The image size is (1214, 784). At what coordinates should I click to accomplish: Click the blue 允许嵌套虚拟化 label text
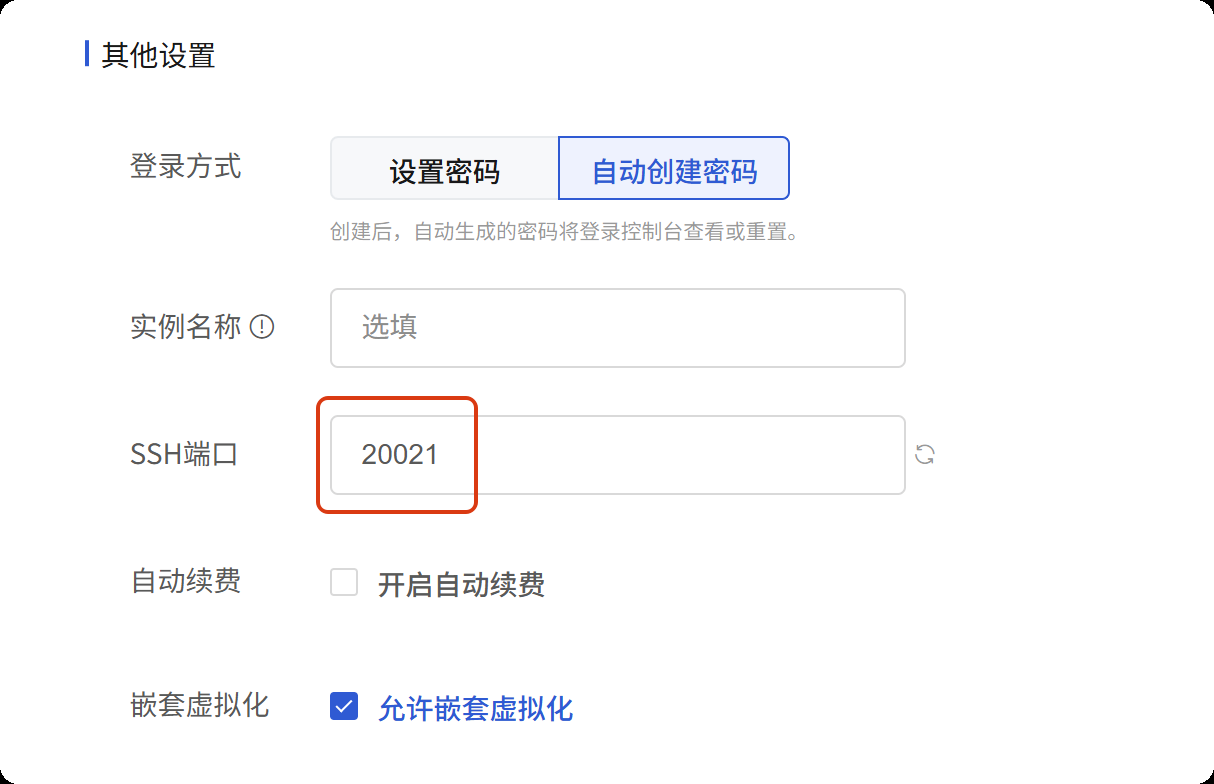click(x=475, y=709)
